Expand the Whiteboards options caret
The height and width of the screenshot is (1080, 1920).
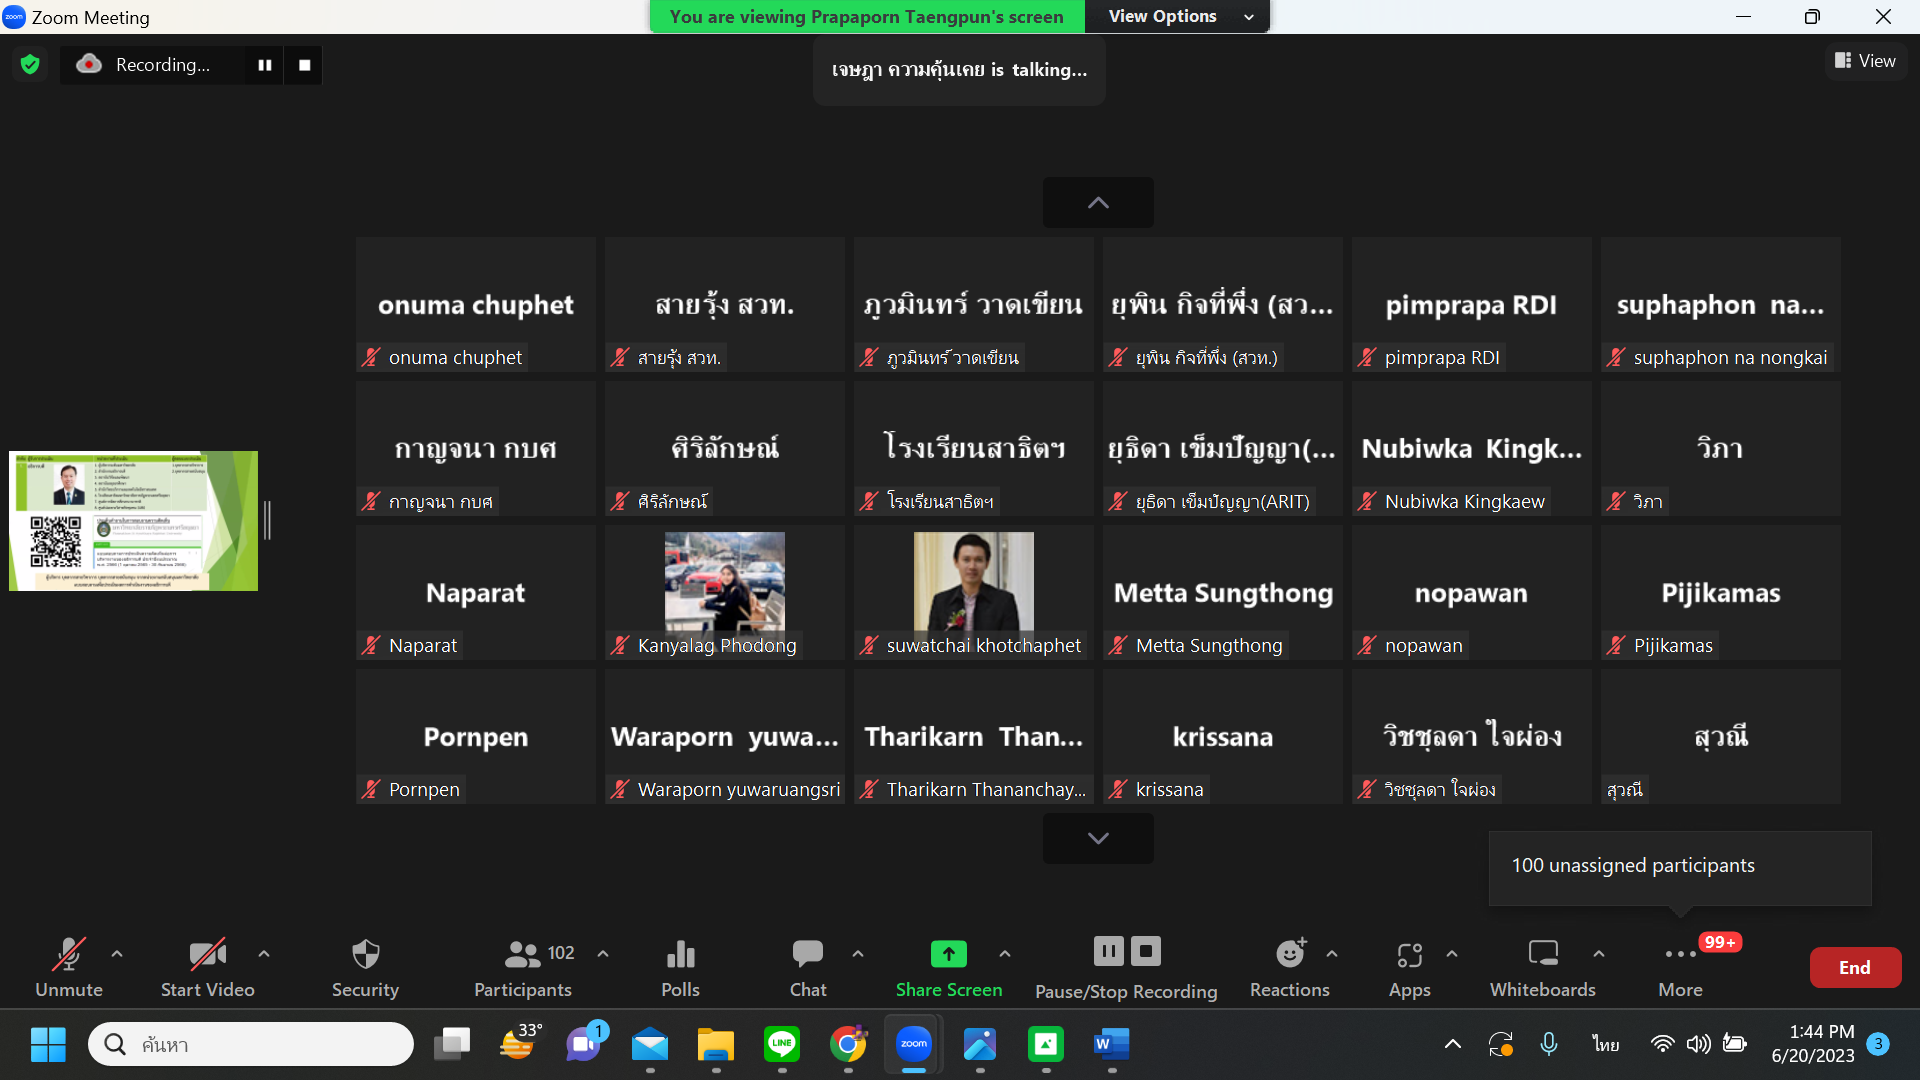coord(1599,954)
